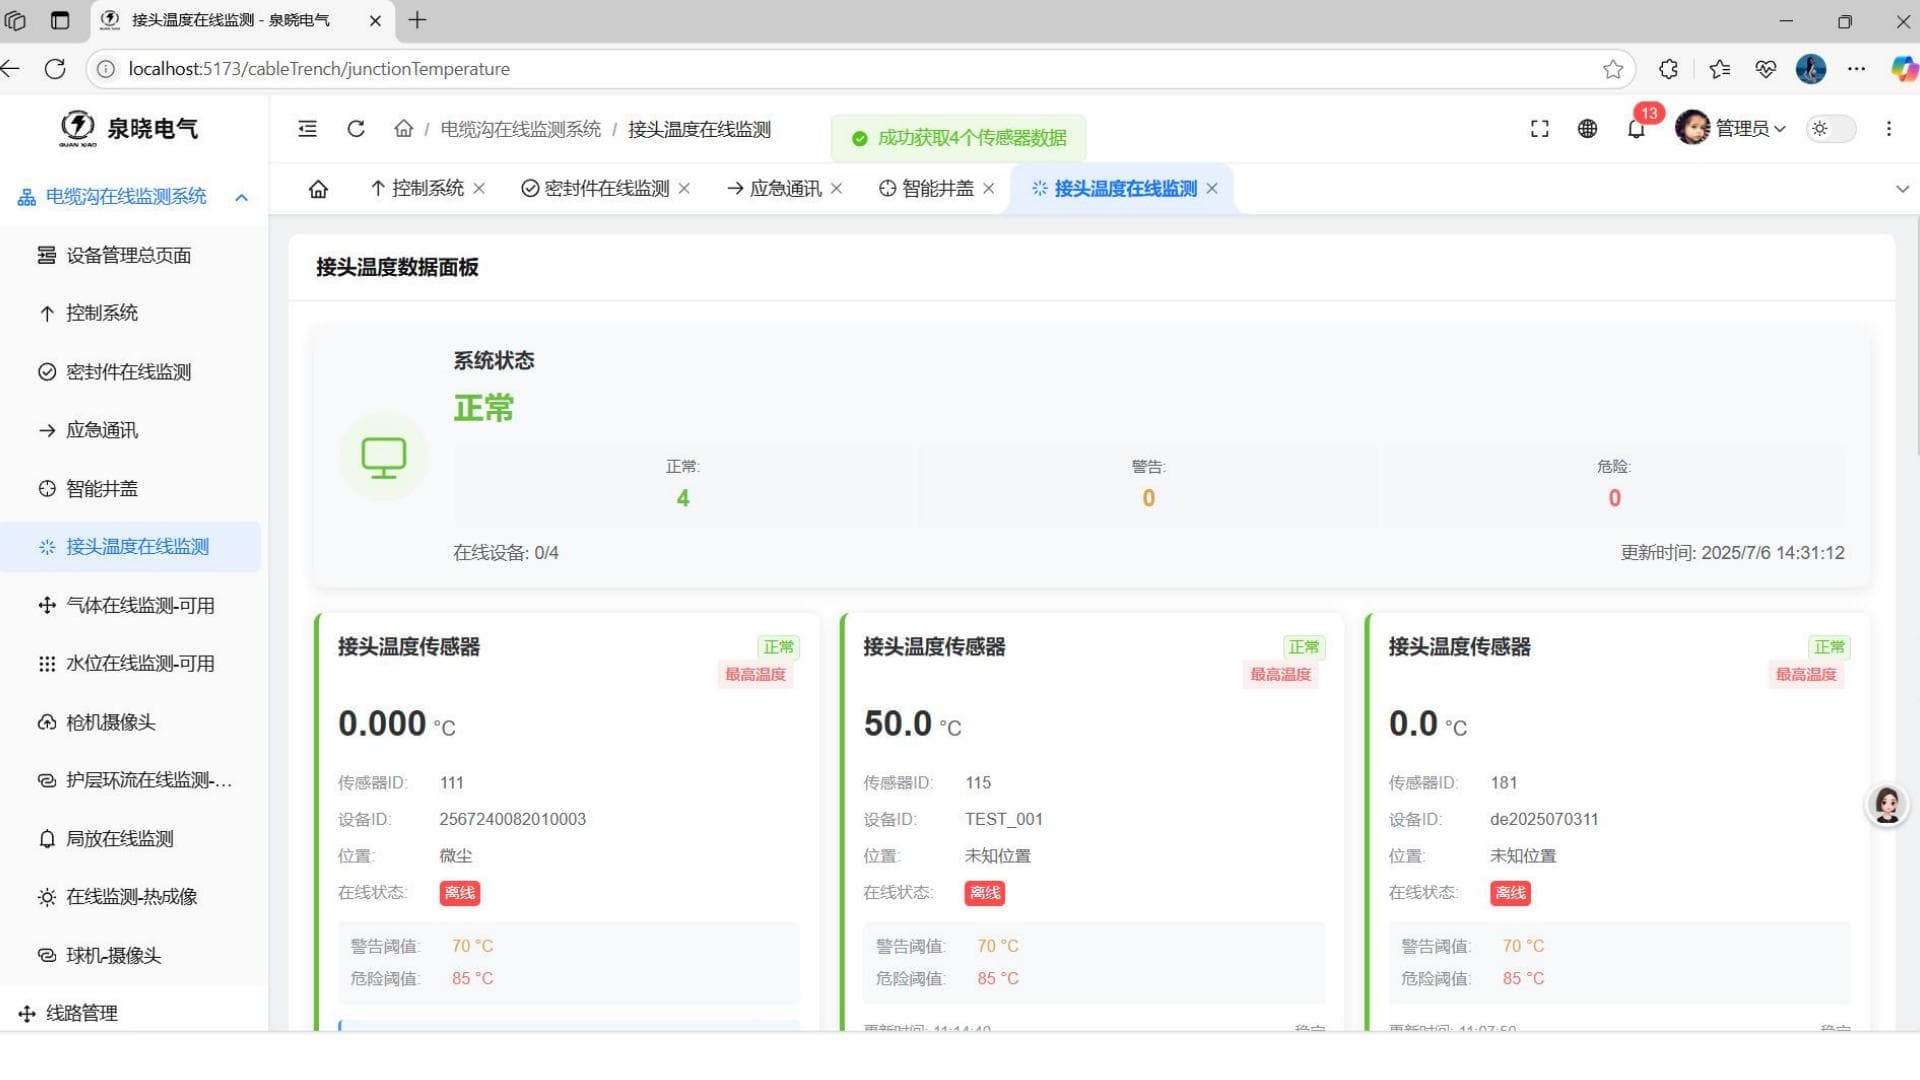Viewport: 1920px width, 1080px height.
Task: Click the monitor status icon in the system panel
Action: tap(383, 457)
